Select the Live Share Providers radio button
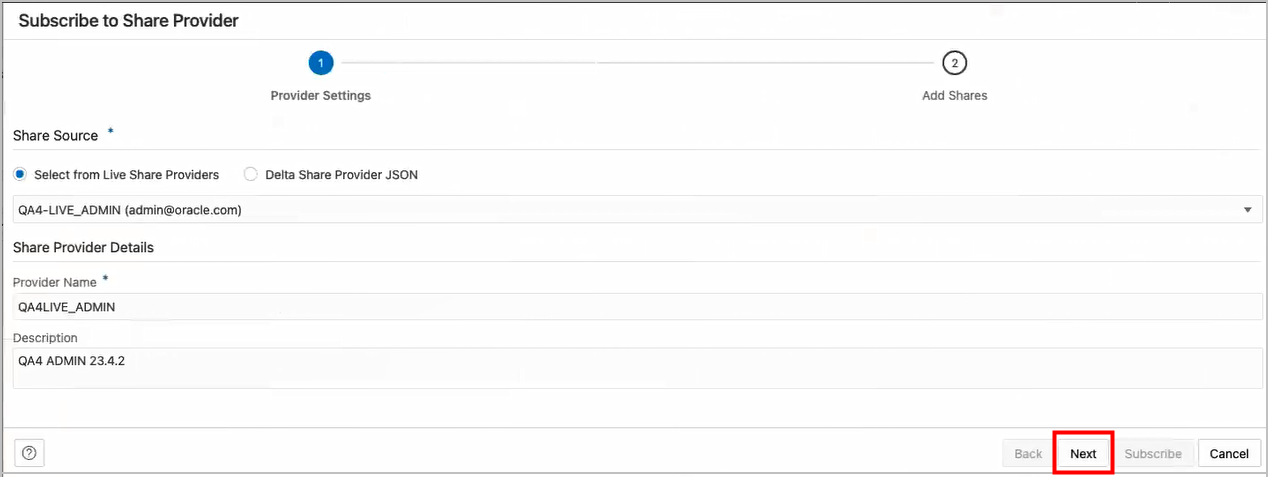Viewport: 1268px width, 477px height. pos(21,174)
